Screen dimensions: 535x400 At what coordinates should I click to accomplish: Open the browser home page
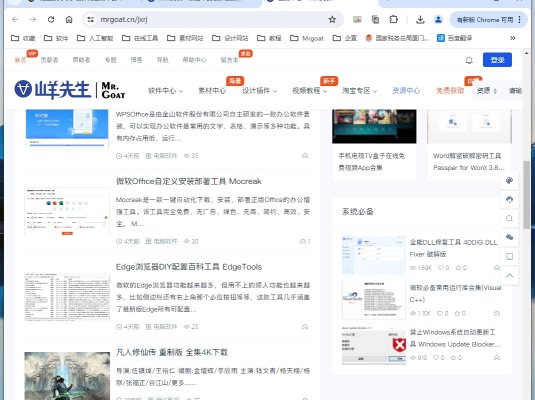tap(69, 19)
